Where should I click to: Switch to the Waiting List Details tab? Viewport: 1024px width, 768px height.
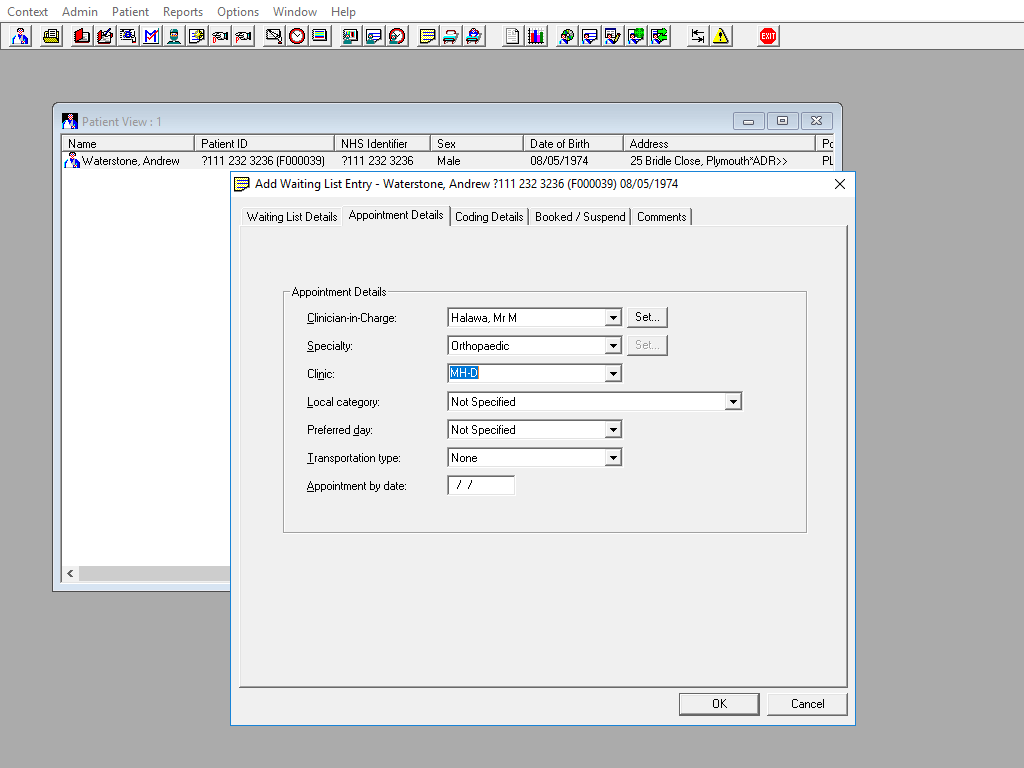291,217
